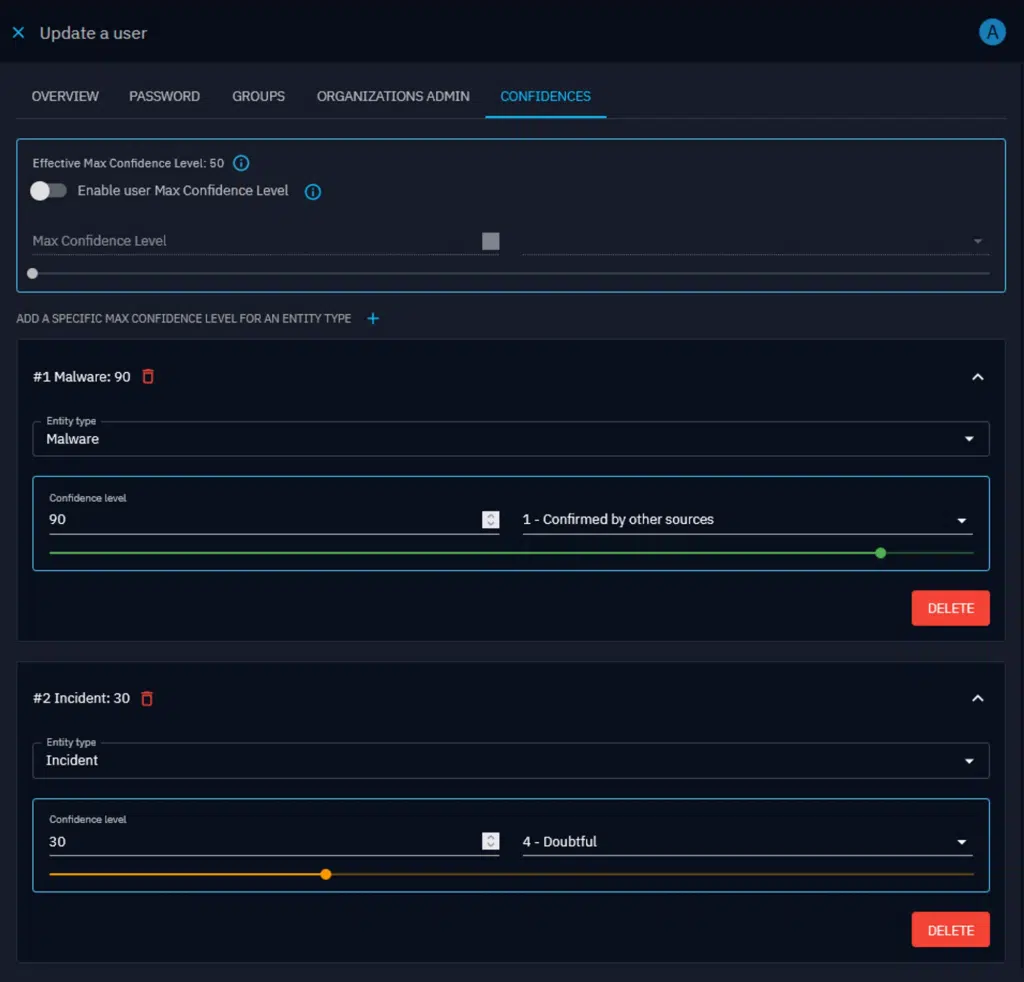The height and width of the screenshot is (982, 1024).
Task: Click info icon beside Enable user Max Confidence
Action: [x=313, y=191]
